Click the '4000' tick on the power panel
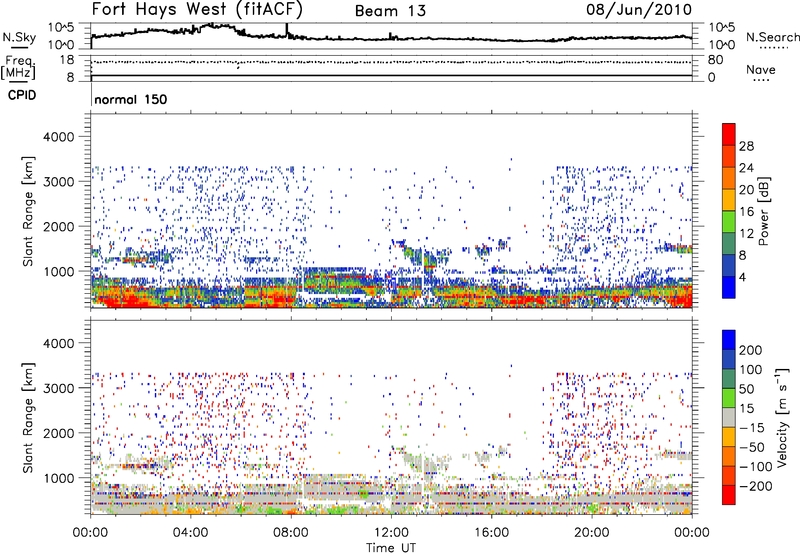This screenshot has height=554, width=800. (x=58, y=137)
